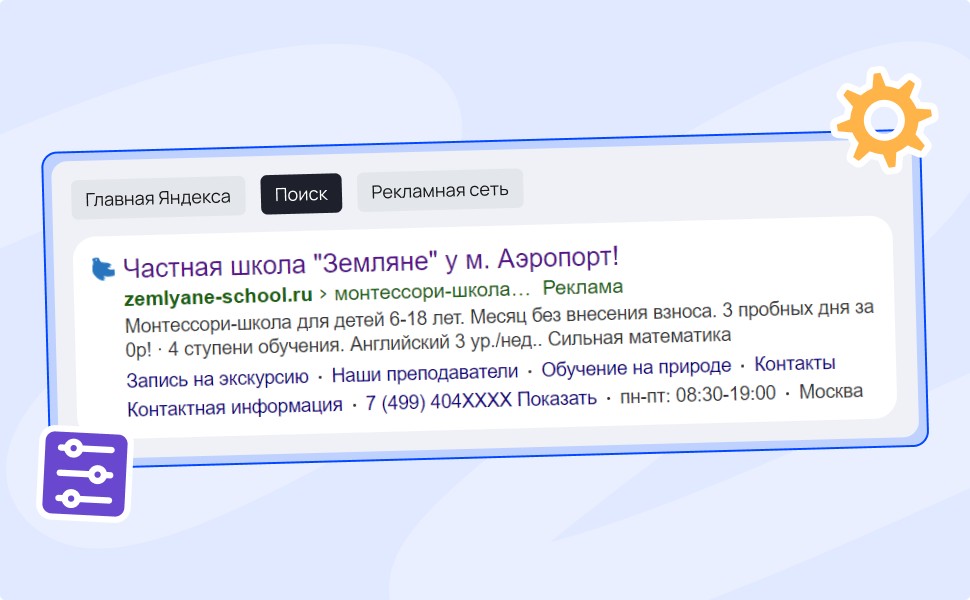
Task: Select the Поиск tab
Action: (x=301, y=194)
